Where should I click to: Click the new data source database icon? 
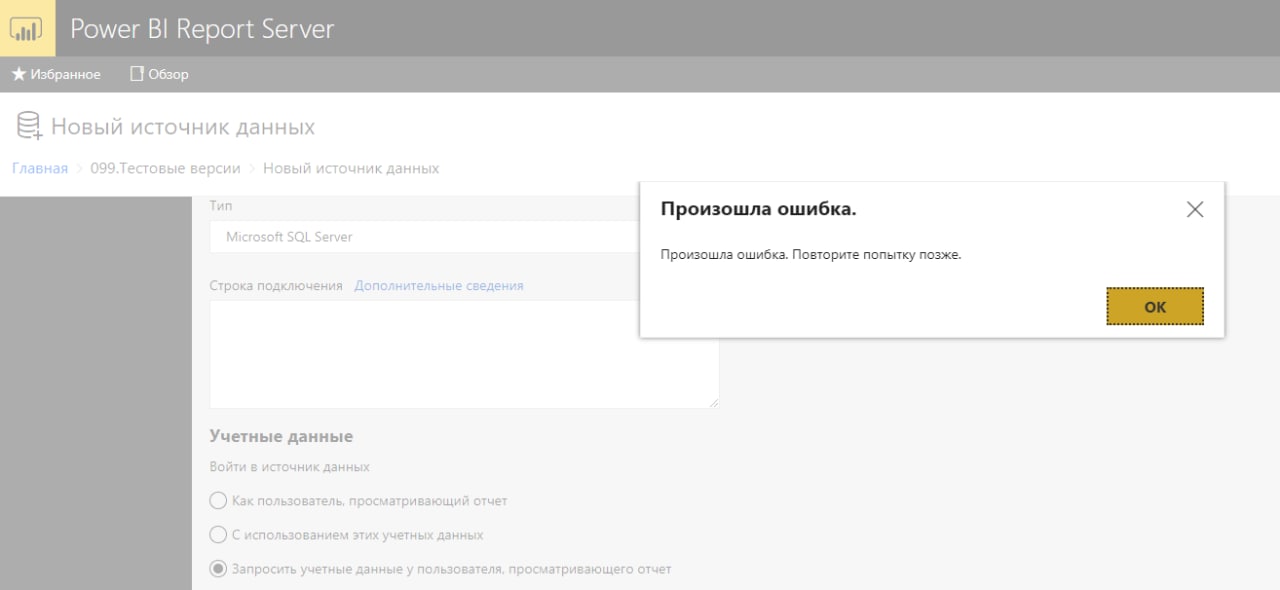point(29,127)
